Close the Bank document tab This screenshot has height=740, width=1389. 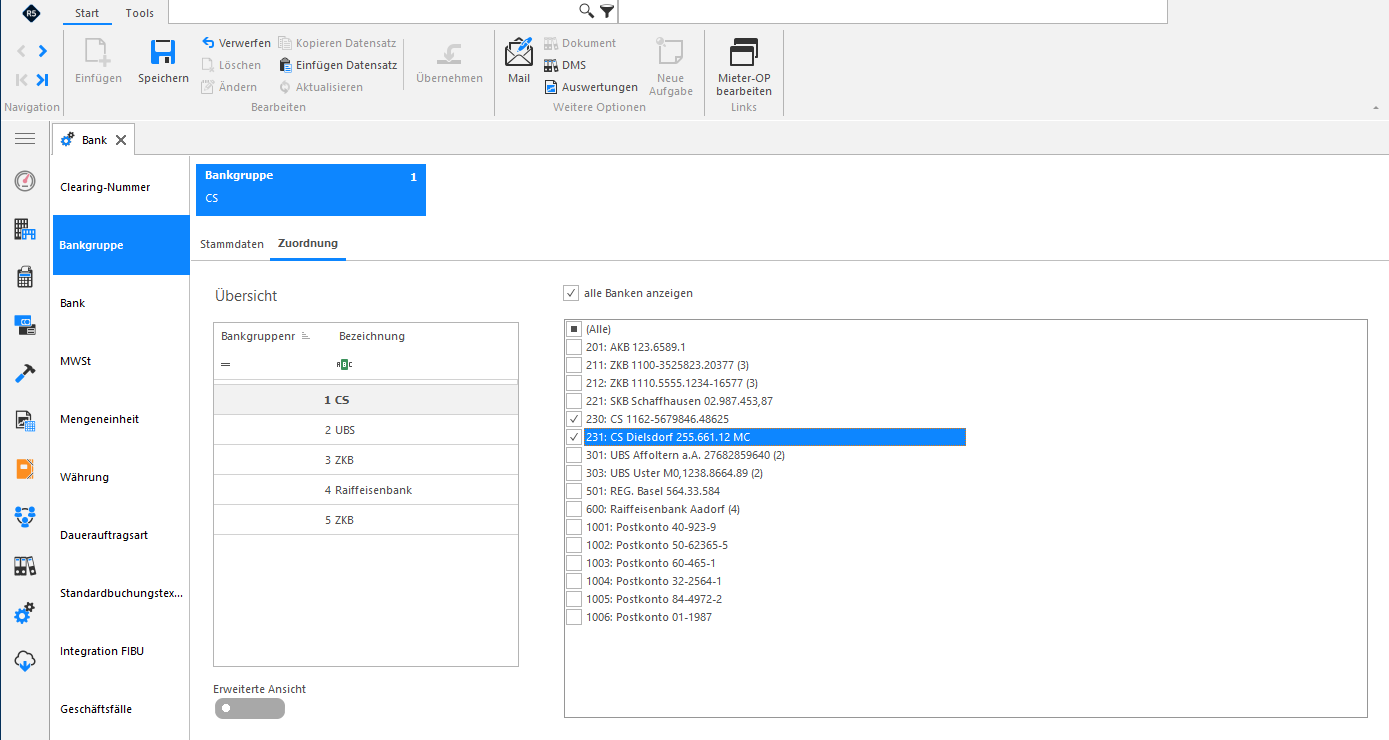121,140
